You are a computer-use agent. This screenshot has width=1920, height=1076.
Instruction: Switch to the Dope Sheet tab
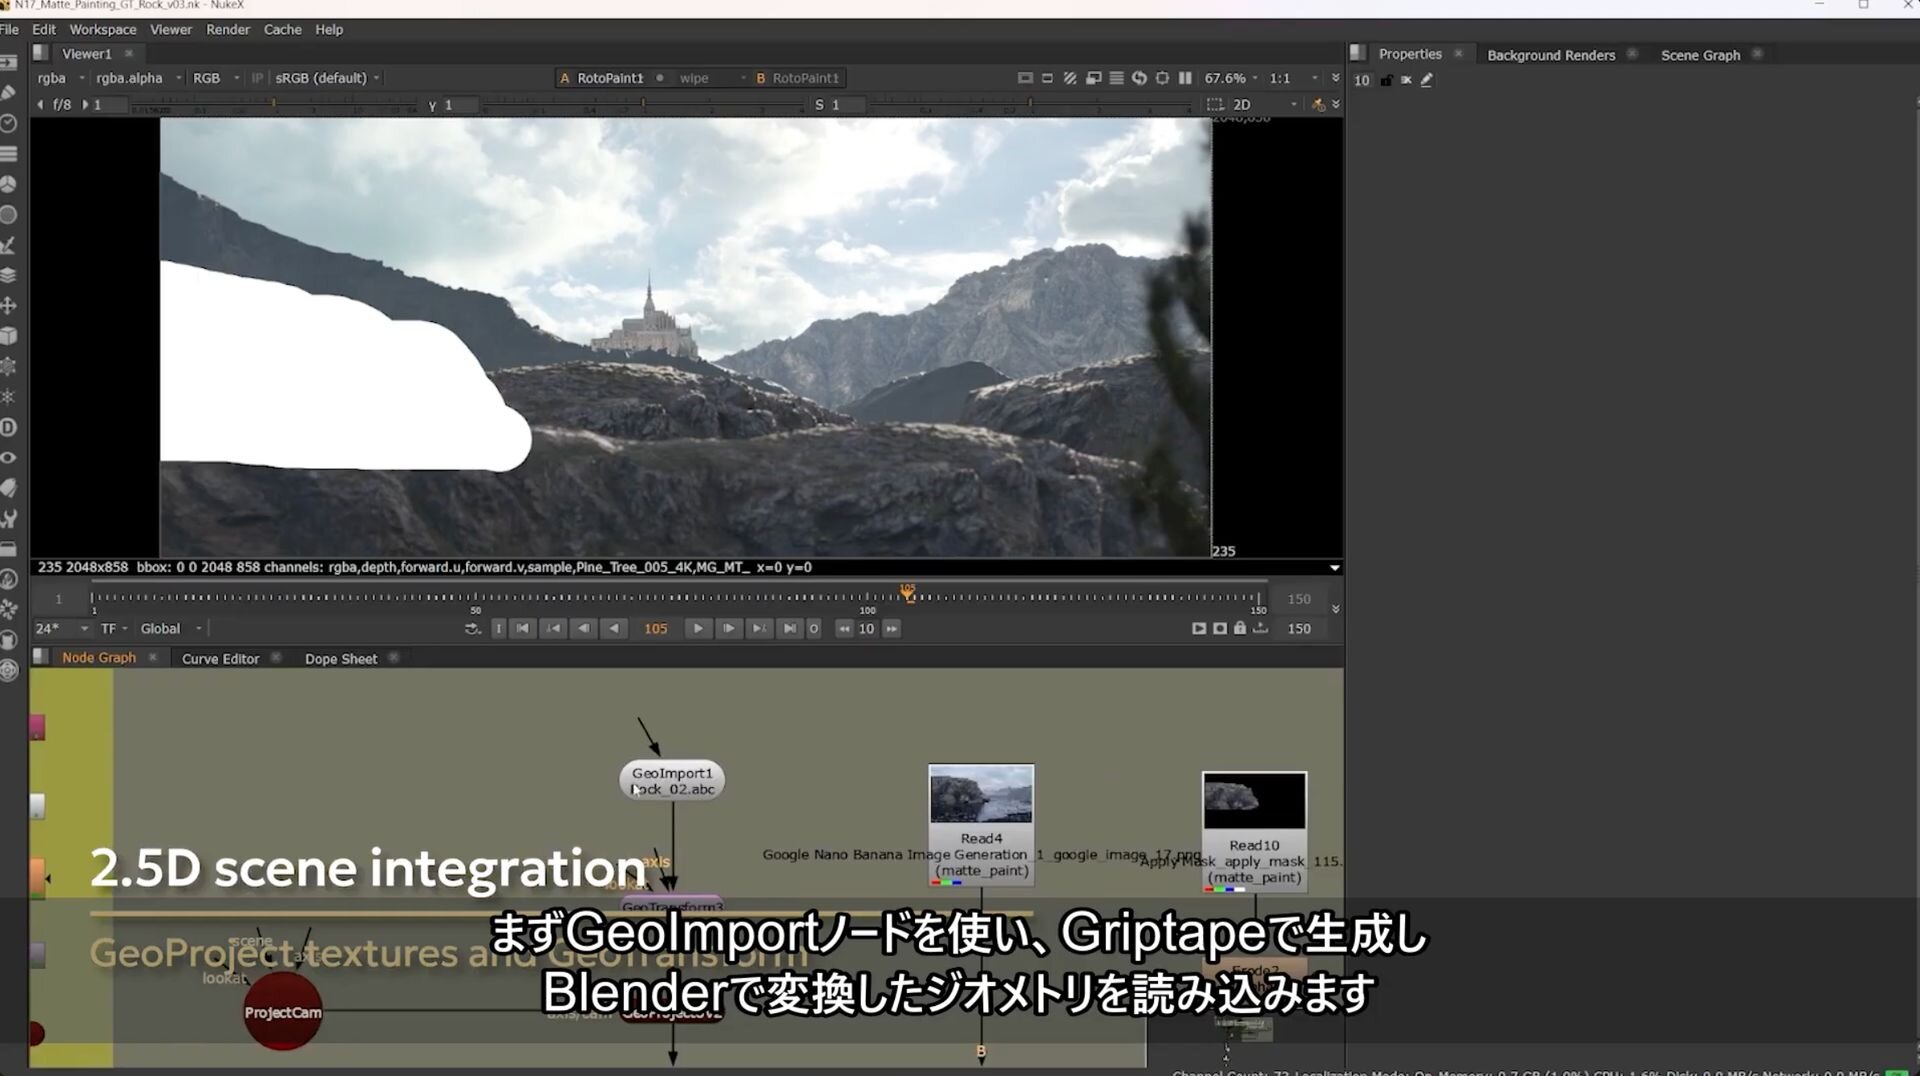[x=341, y=659]
